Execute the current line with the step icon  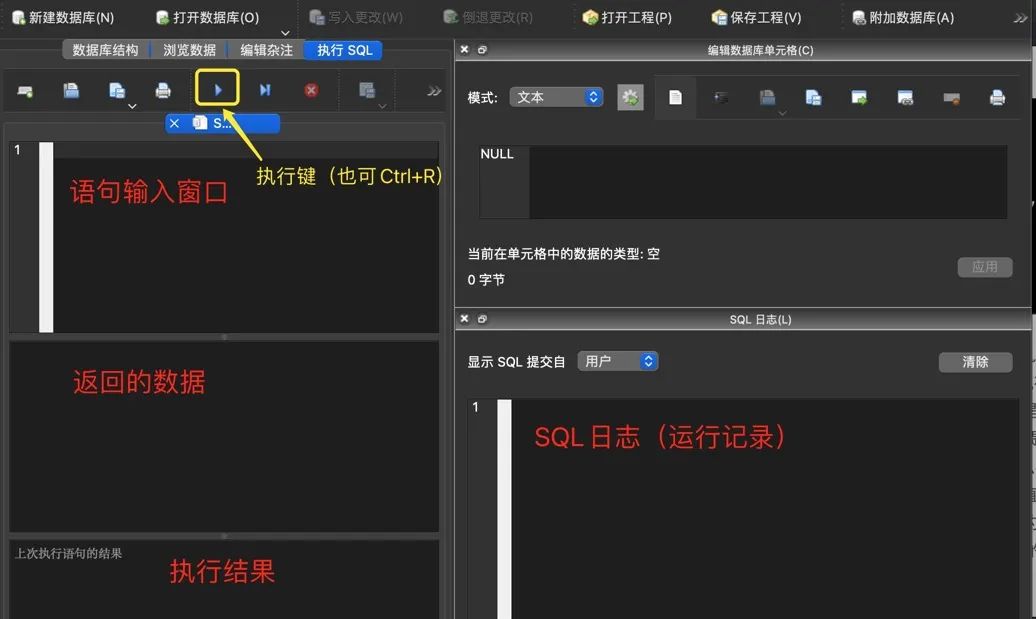265,90
